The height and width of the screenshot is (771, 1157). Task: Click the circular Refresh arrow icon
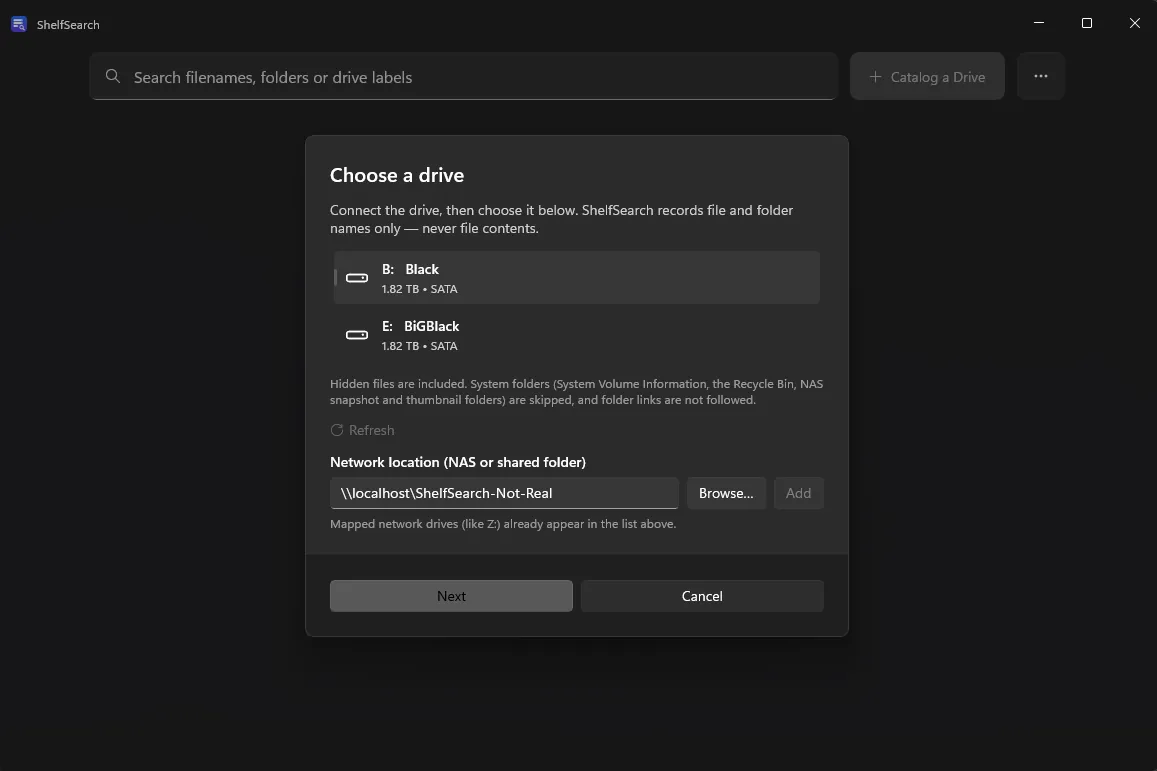(336, 430)
